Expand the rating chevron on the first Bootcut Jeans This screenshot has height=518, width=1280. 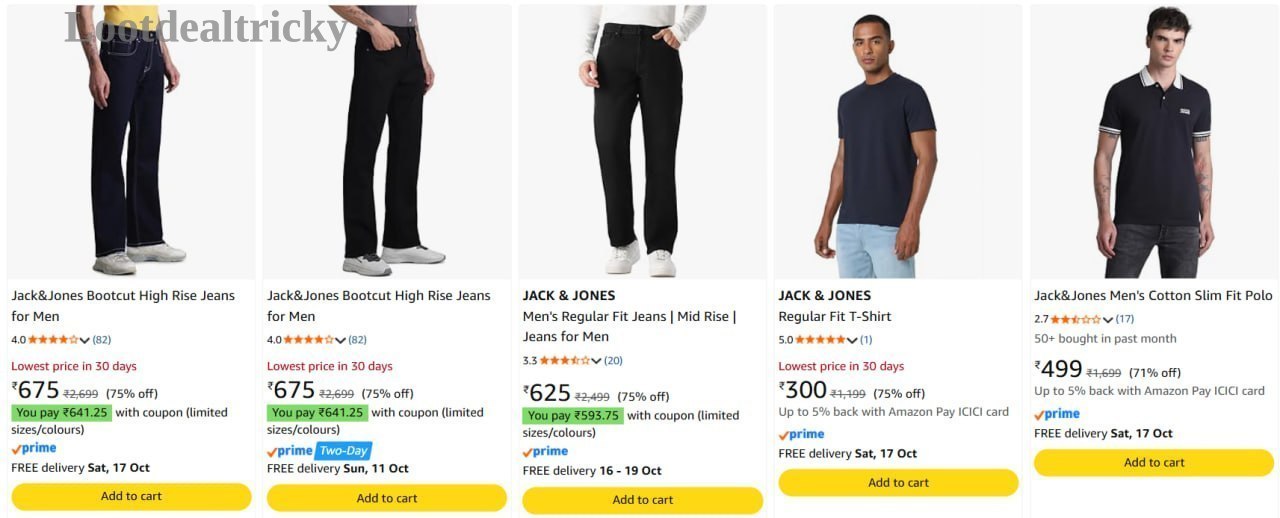[85, 340]
